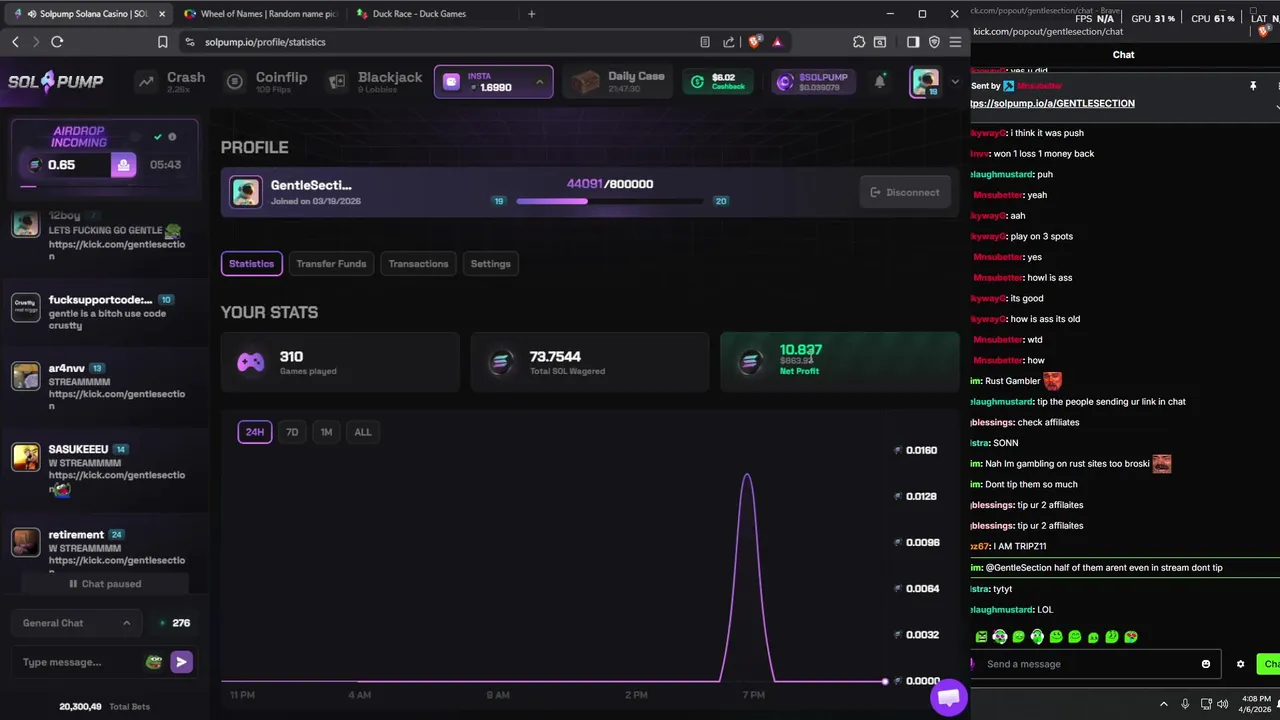Select the 7D chart range
Image resolution: width=1280 pixels, height=720 pixels.
292,432
